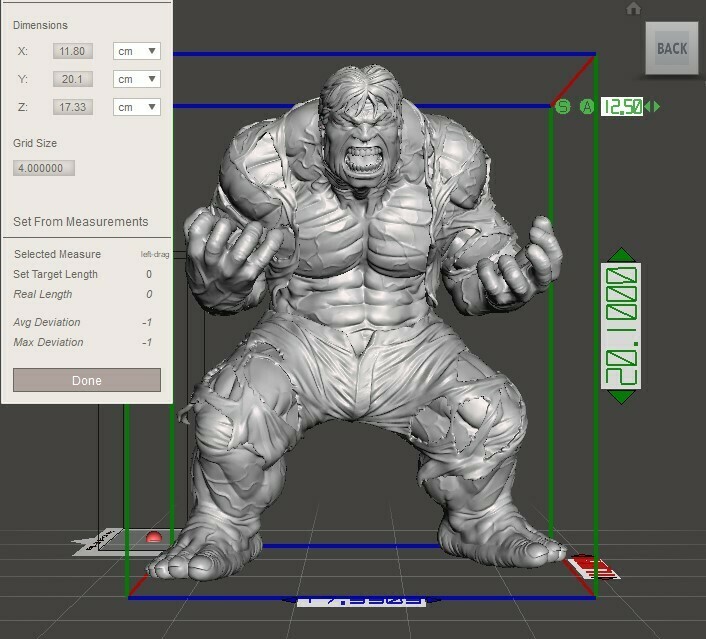Click the X dimension field showing 11.80
Screen dimensions: 706x639
tap(72, 51)
